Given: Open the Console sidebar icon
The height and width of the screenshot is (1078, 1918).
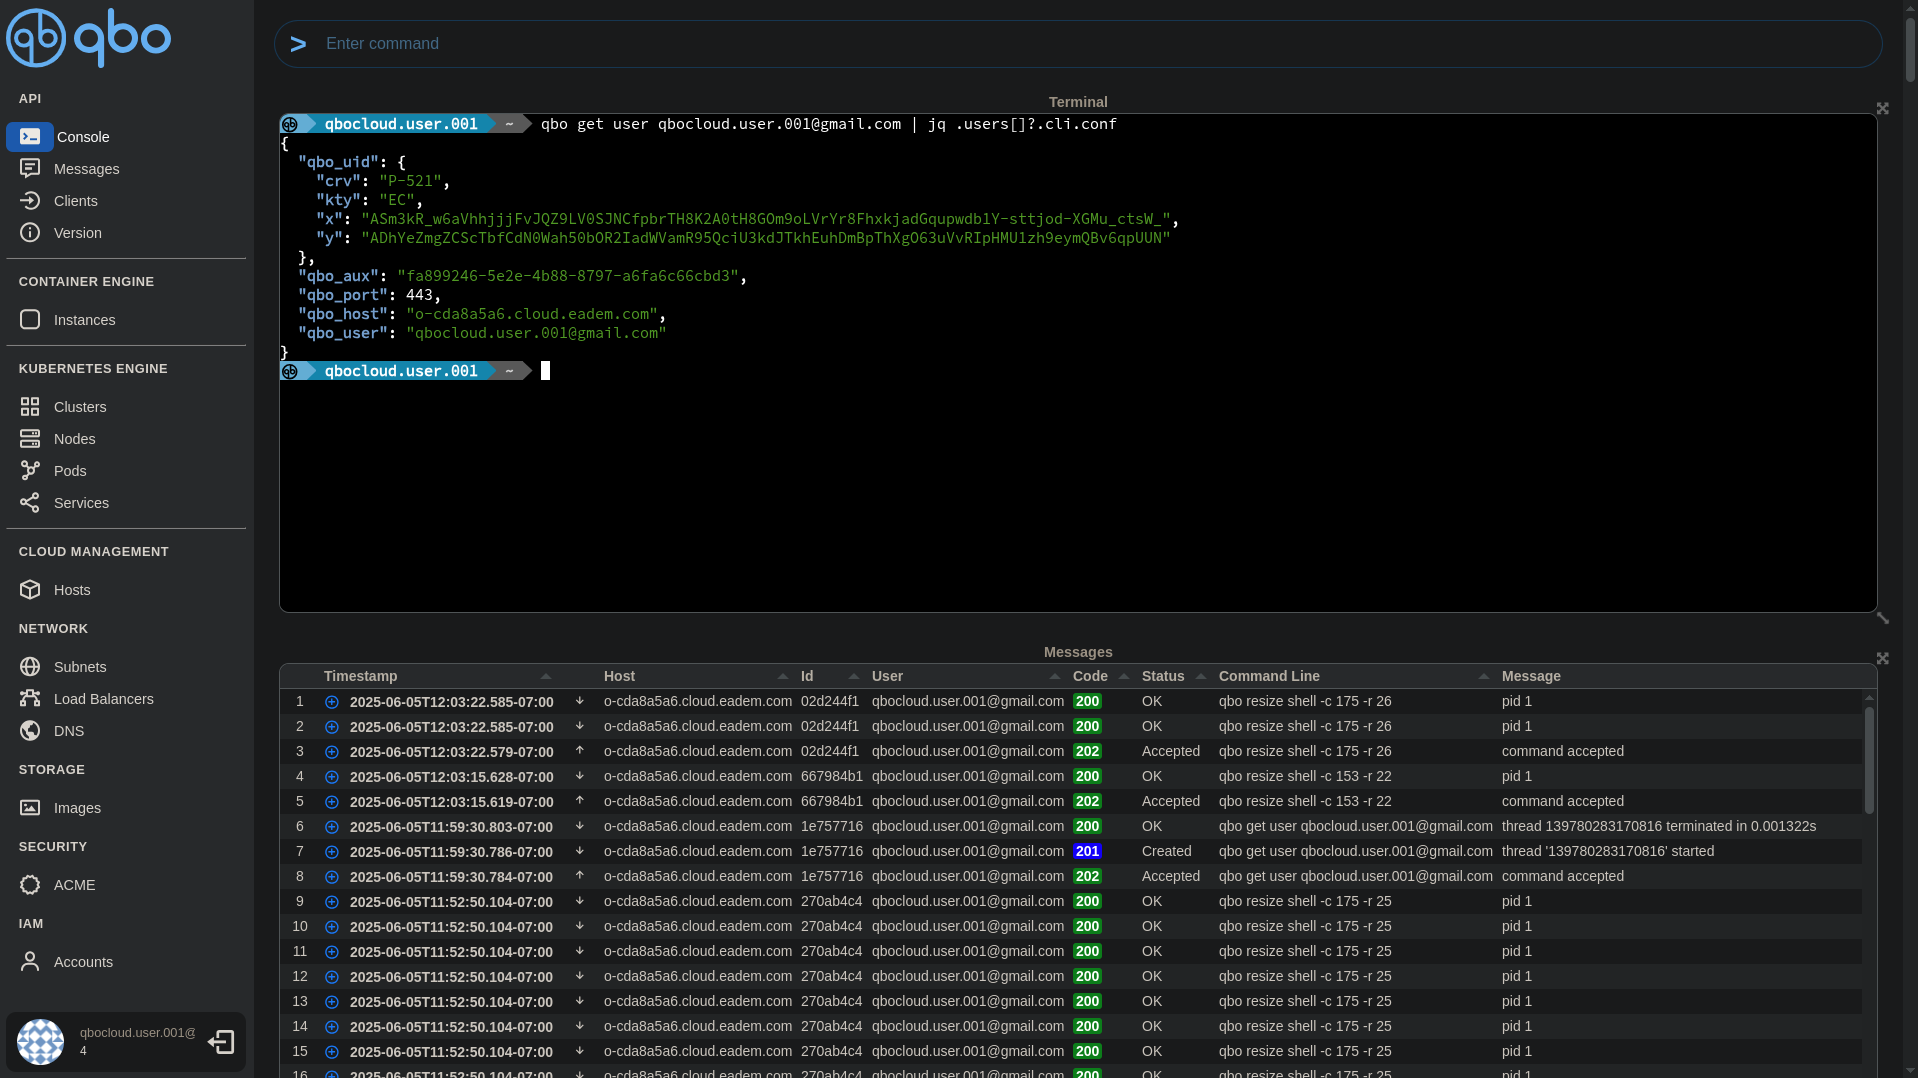Looking at the screenshot, I should point(30,137).
